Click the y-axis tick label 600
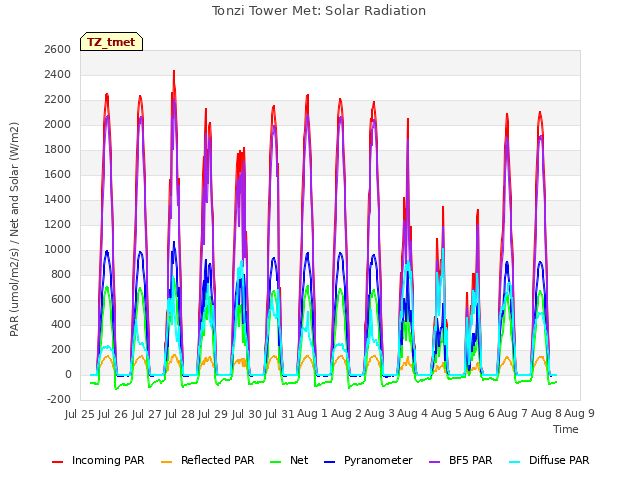Screen dimensions: 640x480 pos(61,300)
